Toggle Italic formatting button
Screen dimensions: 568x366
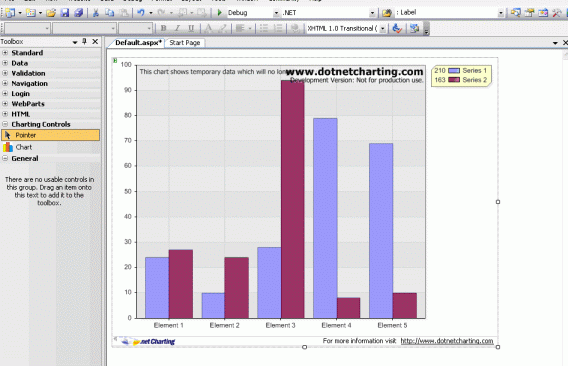[177, 28]
